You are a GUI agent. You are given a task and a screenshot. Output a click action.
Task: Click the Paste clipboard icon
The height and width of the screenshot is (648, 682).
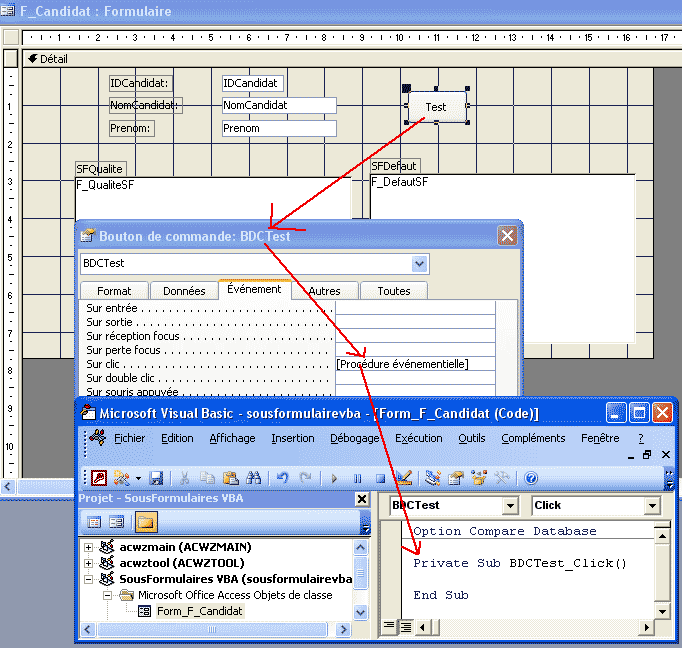pyautogui.click(x=231, y=478)
